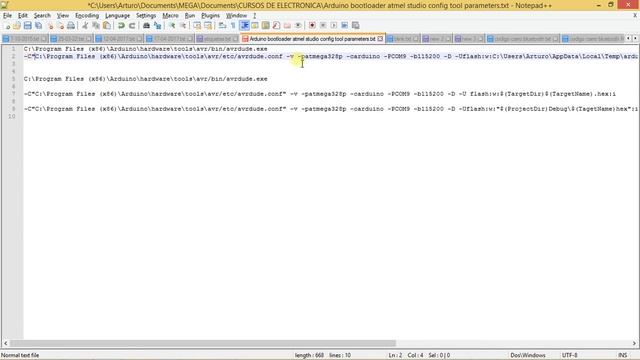
Task: Click the UTF-8 encoding indicator
Action: [x=569, y=355]
